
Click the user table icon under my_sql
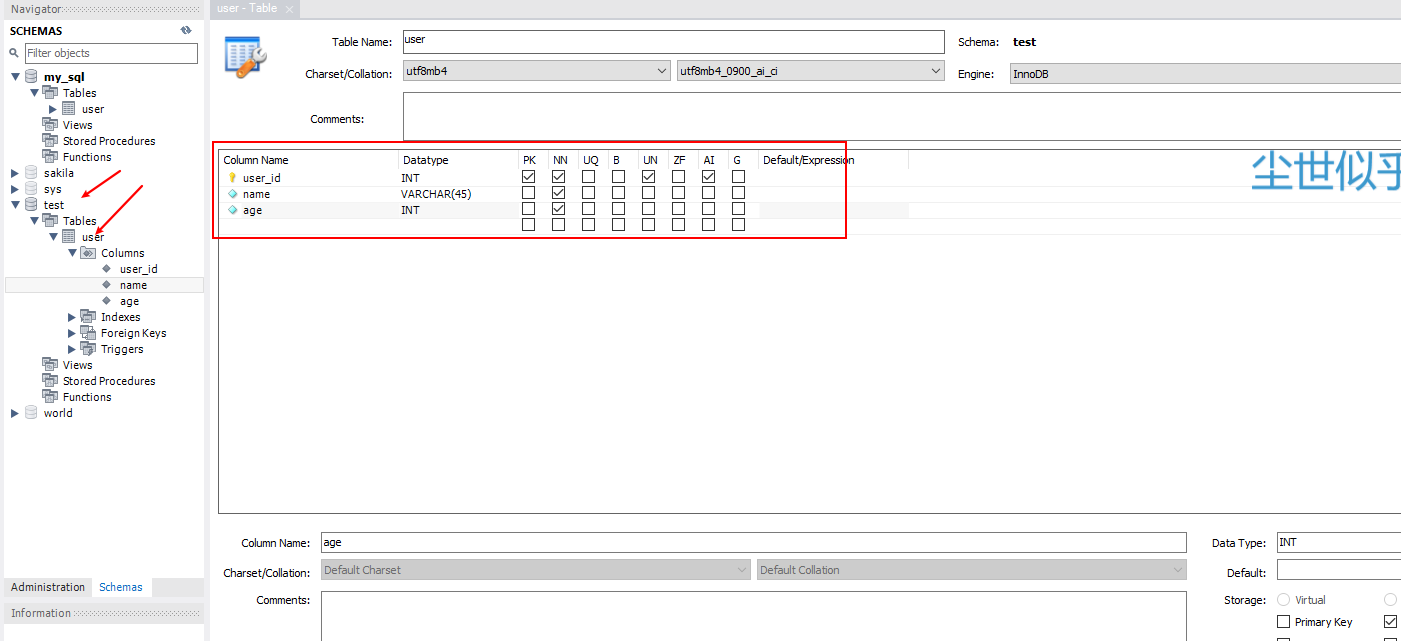point(69,109)
